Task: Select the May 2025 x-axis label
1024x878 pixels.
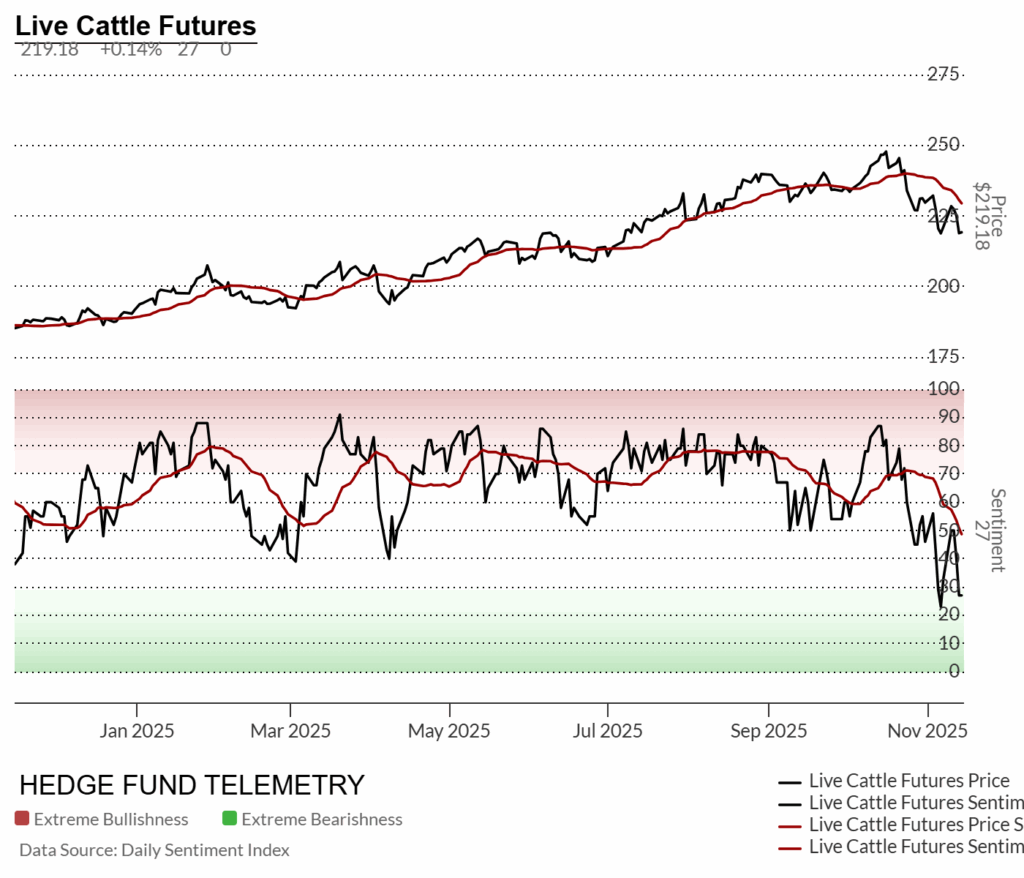Action: (x=449, y=731)
